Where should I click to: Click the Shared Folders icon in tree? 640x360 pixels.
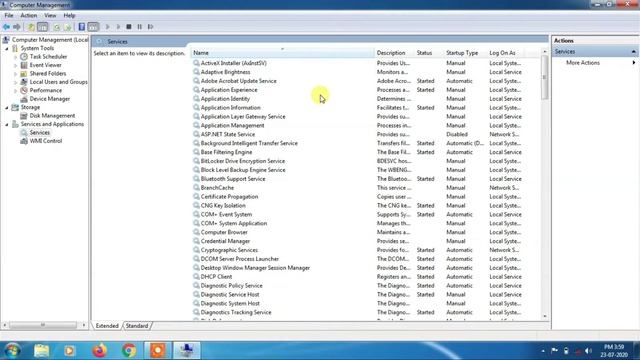[x=24, y=74]
